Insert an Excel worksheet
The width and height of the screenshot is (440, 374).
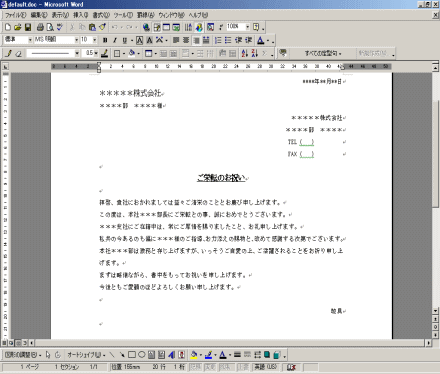pyautogui.click(x=176, y=27)
